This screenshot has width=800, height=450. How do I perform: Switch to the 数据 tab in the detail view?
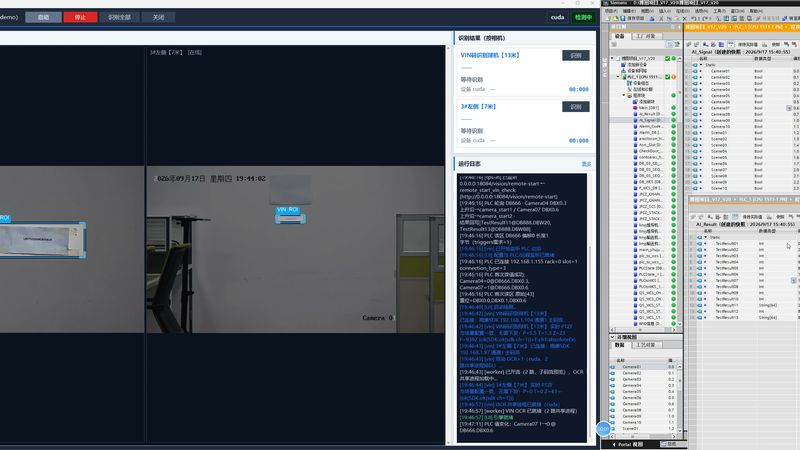619,345
